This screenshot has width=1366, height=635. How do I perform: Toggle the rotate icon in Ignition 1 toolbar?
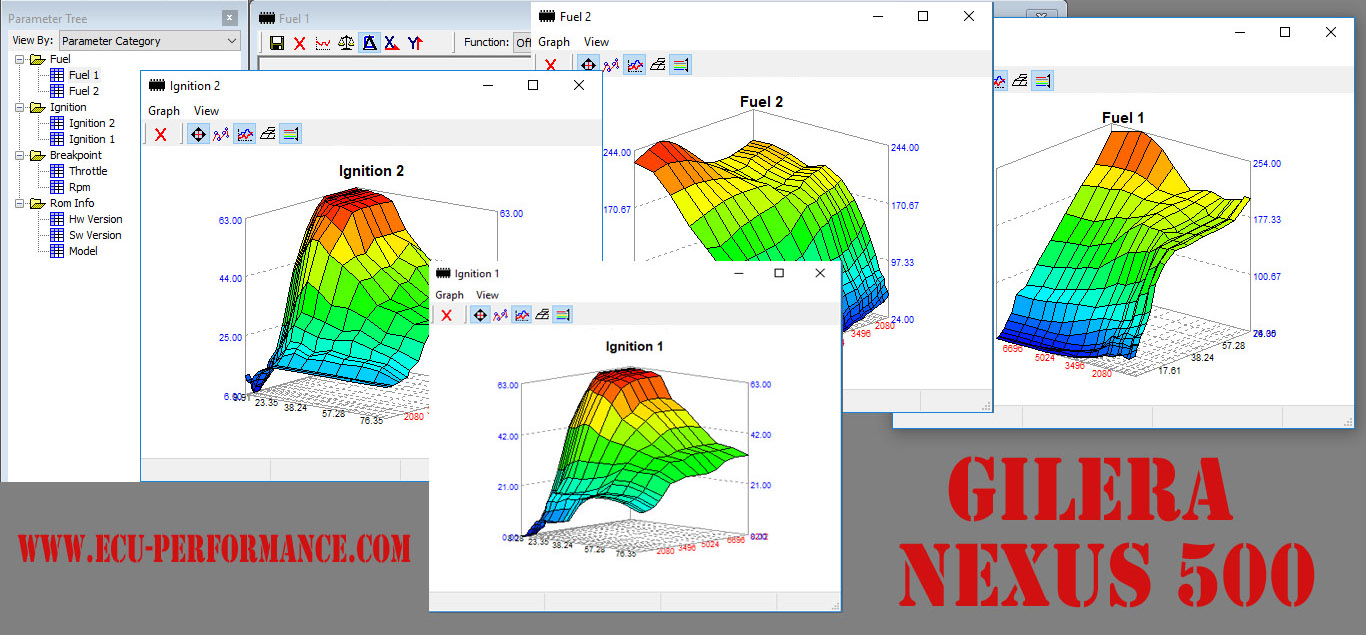[x=480, y=315]
